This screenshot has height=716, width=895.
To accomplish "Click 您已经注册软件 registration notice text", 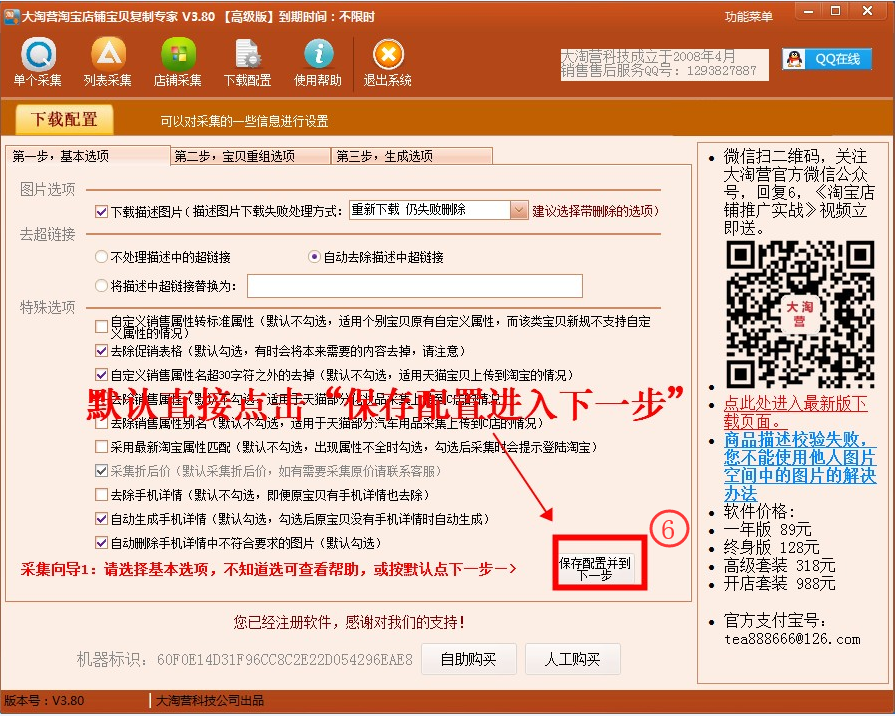I will click(x=349, y=622).
